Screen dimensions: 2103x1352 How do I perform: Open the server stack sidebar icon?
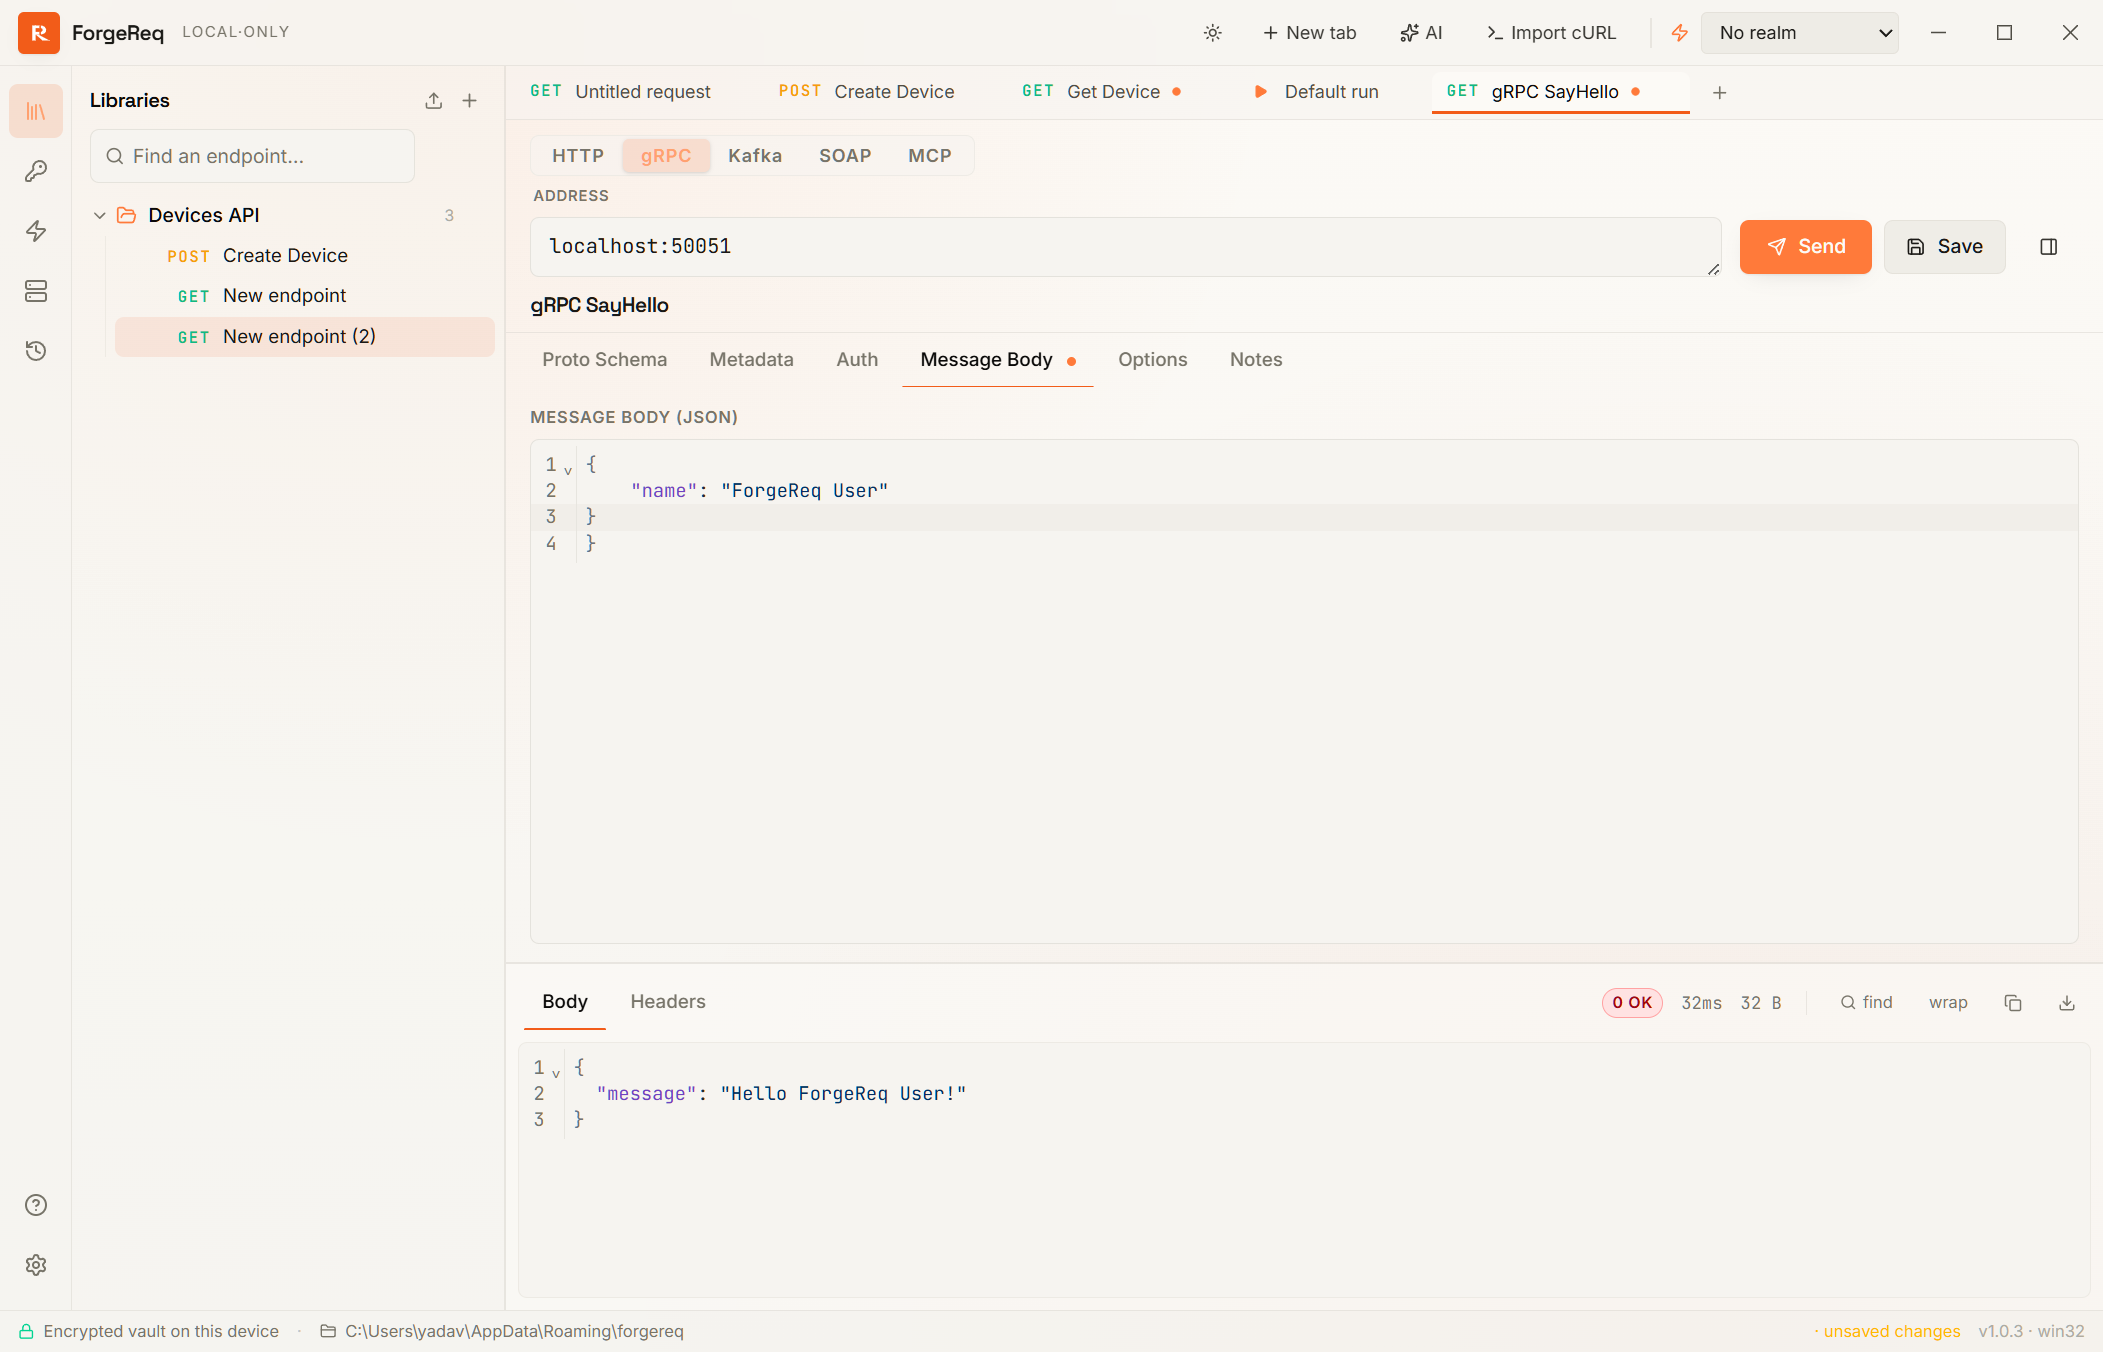click(36, 291)
